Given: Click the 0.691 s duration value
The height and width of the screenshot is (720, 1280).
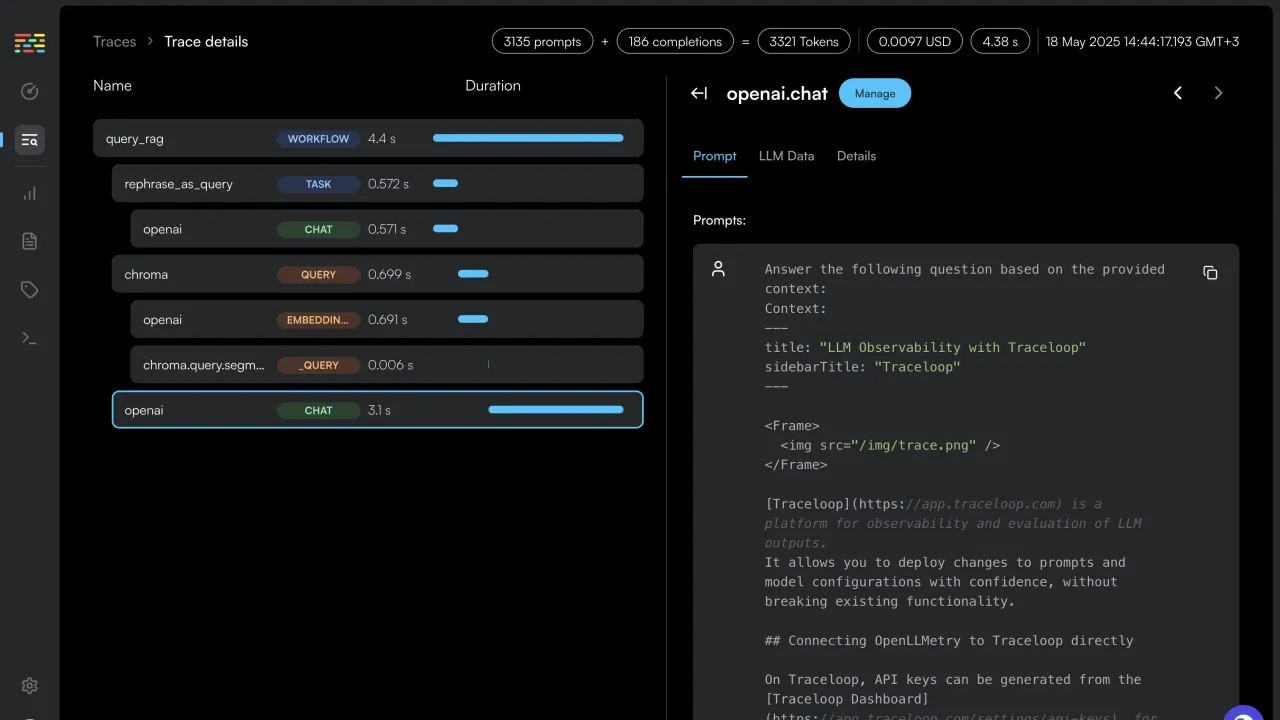Looking at the screenshot, I should click(x=388, y=320).
